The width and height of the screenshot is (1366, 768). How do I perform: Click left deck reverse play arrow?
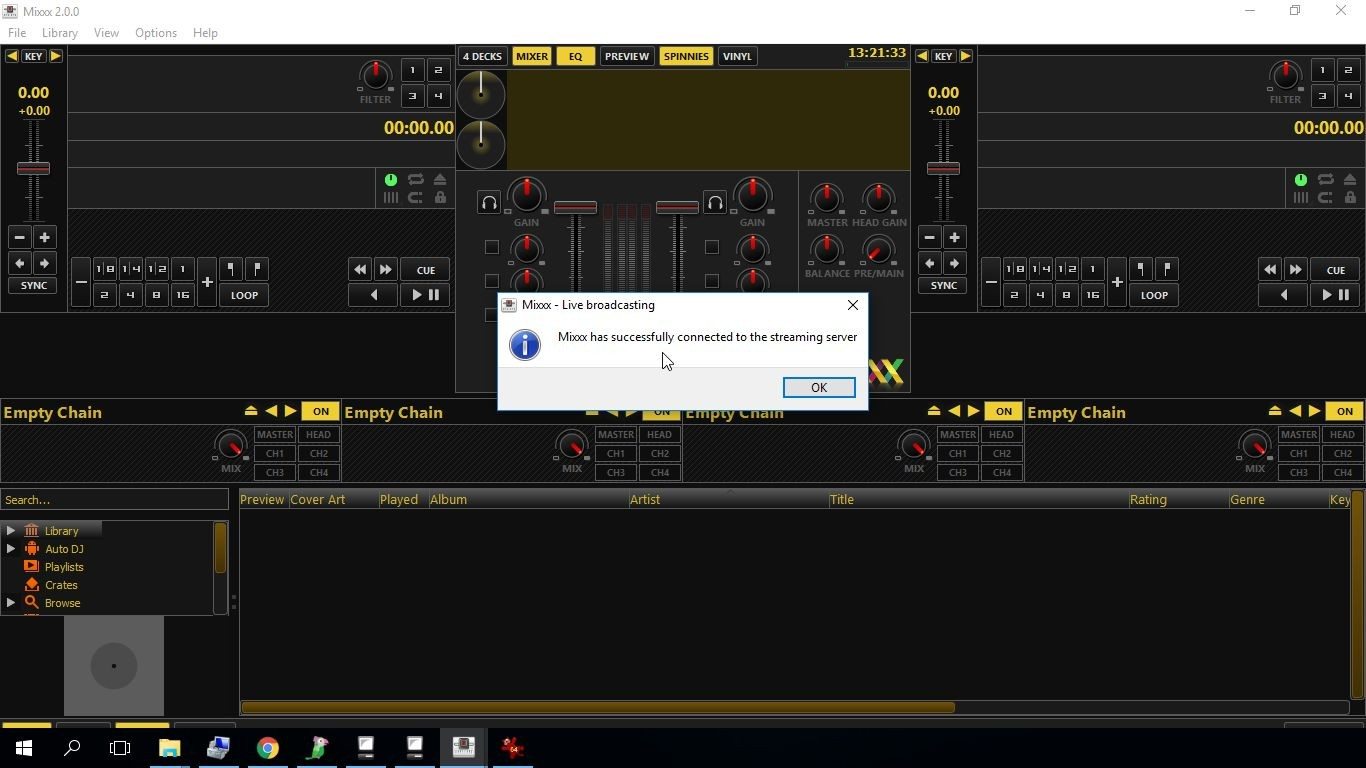pos(374,295)
